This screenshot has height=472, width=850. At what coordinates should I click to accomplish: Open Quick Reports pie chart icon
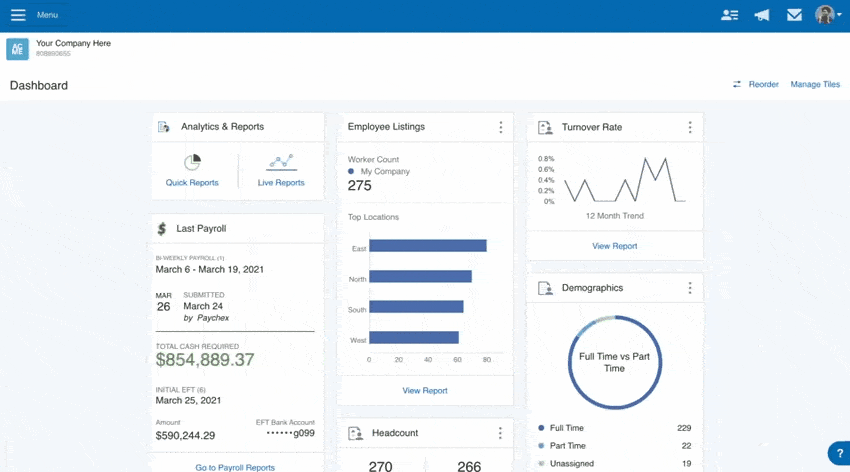(x=192, y=163)
